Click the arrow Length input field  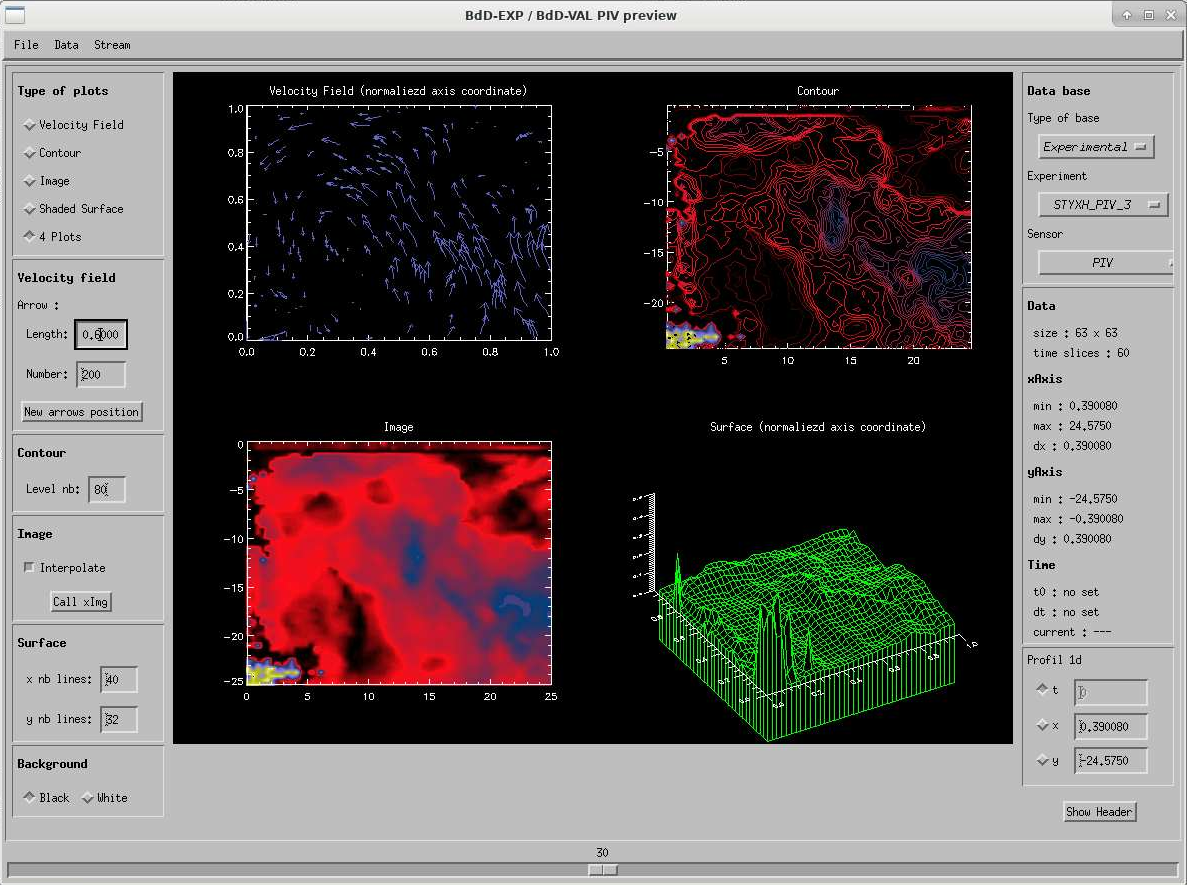pos(101,335)
